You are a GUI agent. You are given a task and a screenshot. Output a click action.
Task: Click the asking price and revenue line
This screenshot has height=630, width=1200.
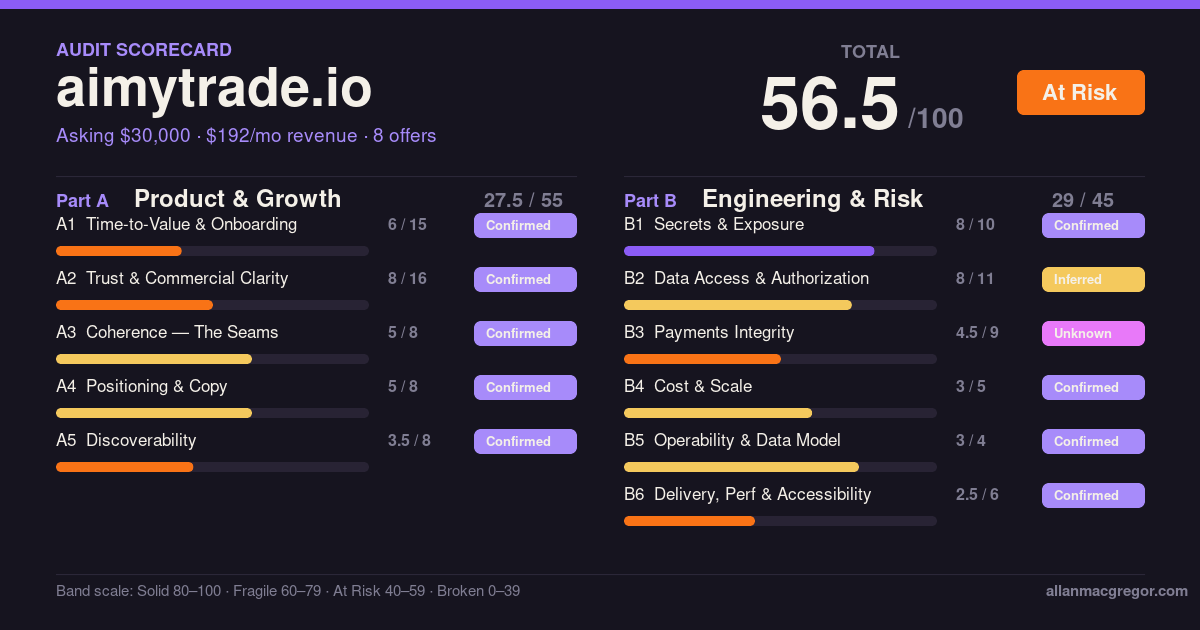pos(246,135)
